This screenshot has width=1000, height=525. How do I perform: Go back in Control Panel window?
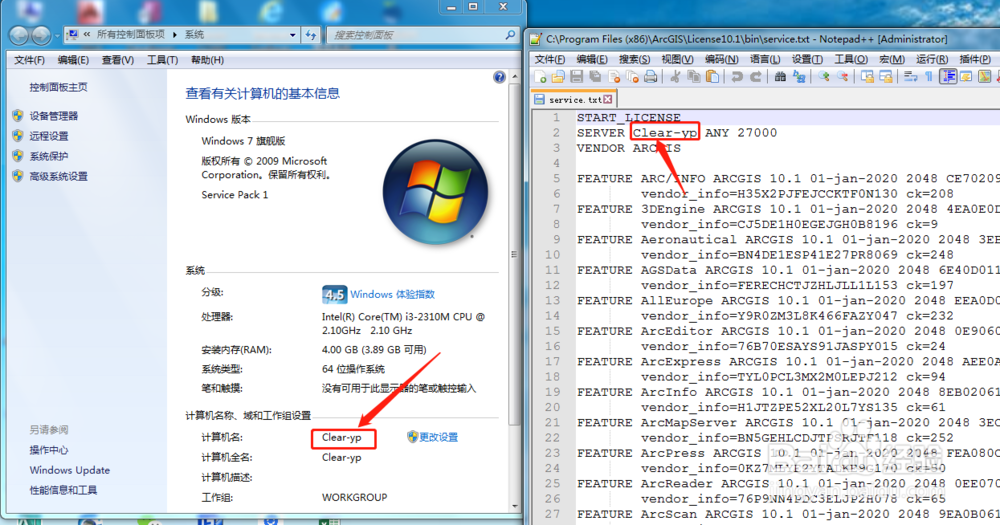[18, 35]
